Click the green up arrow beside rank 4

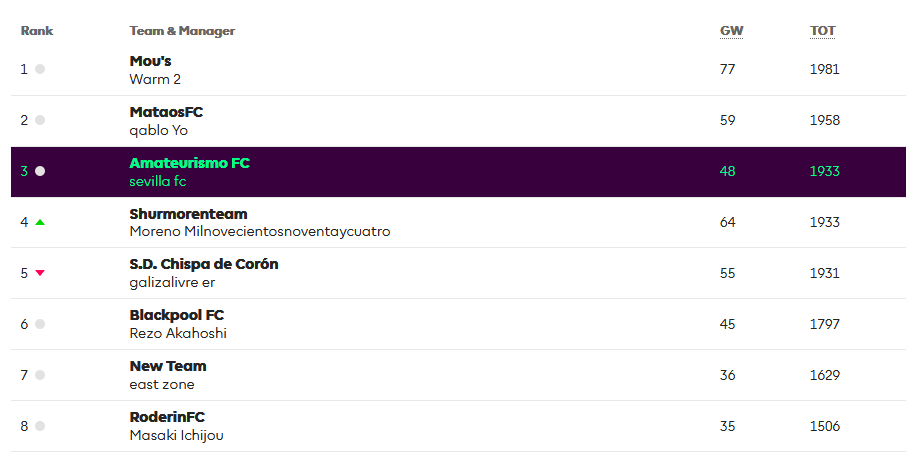pyautogui.click(x=40, y=222)
